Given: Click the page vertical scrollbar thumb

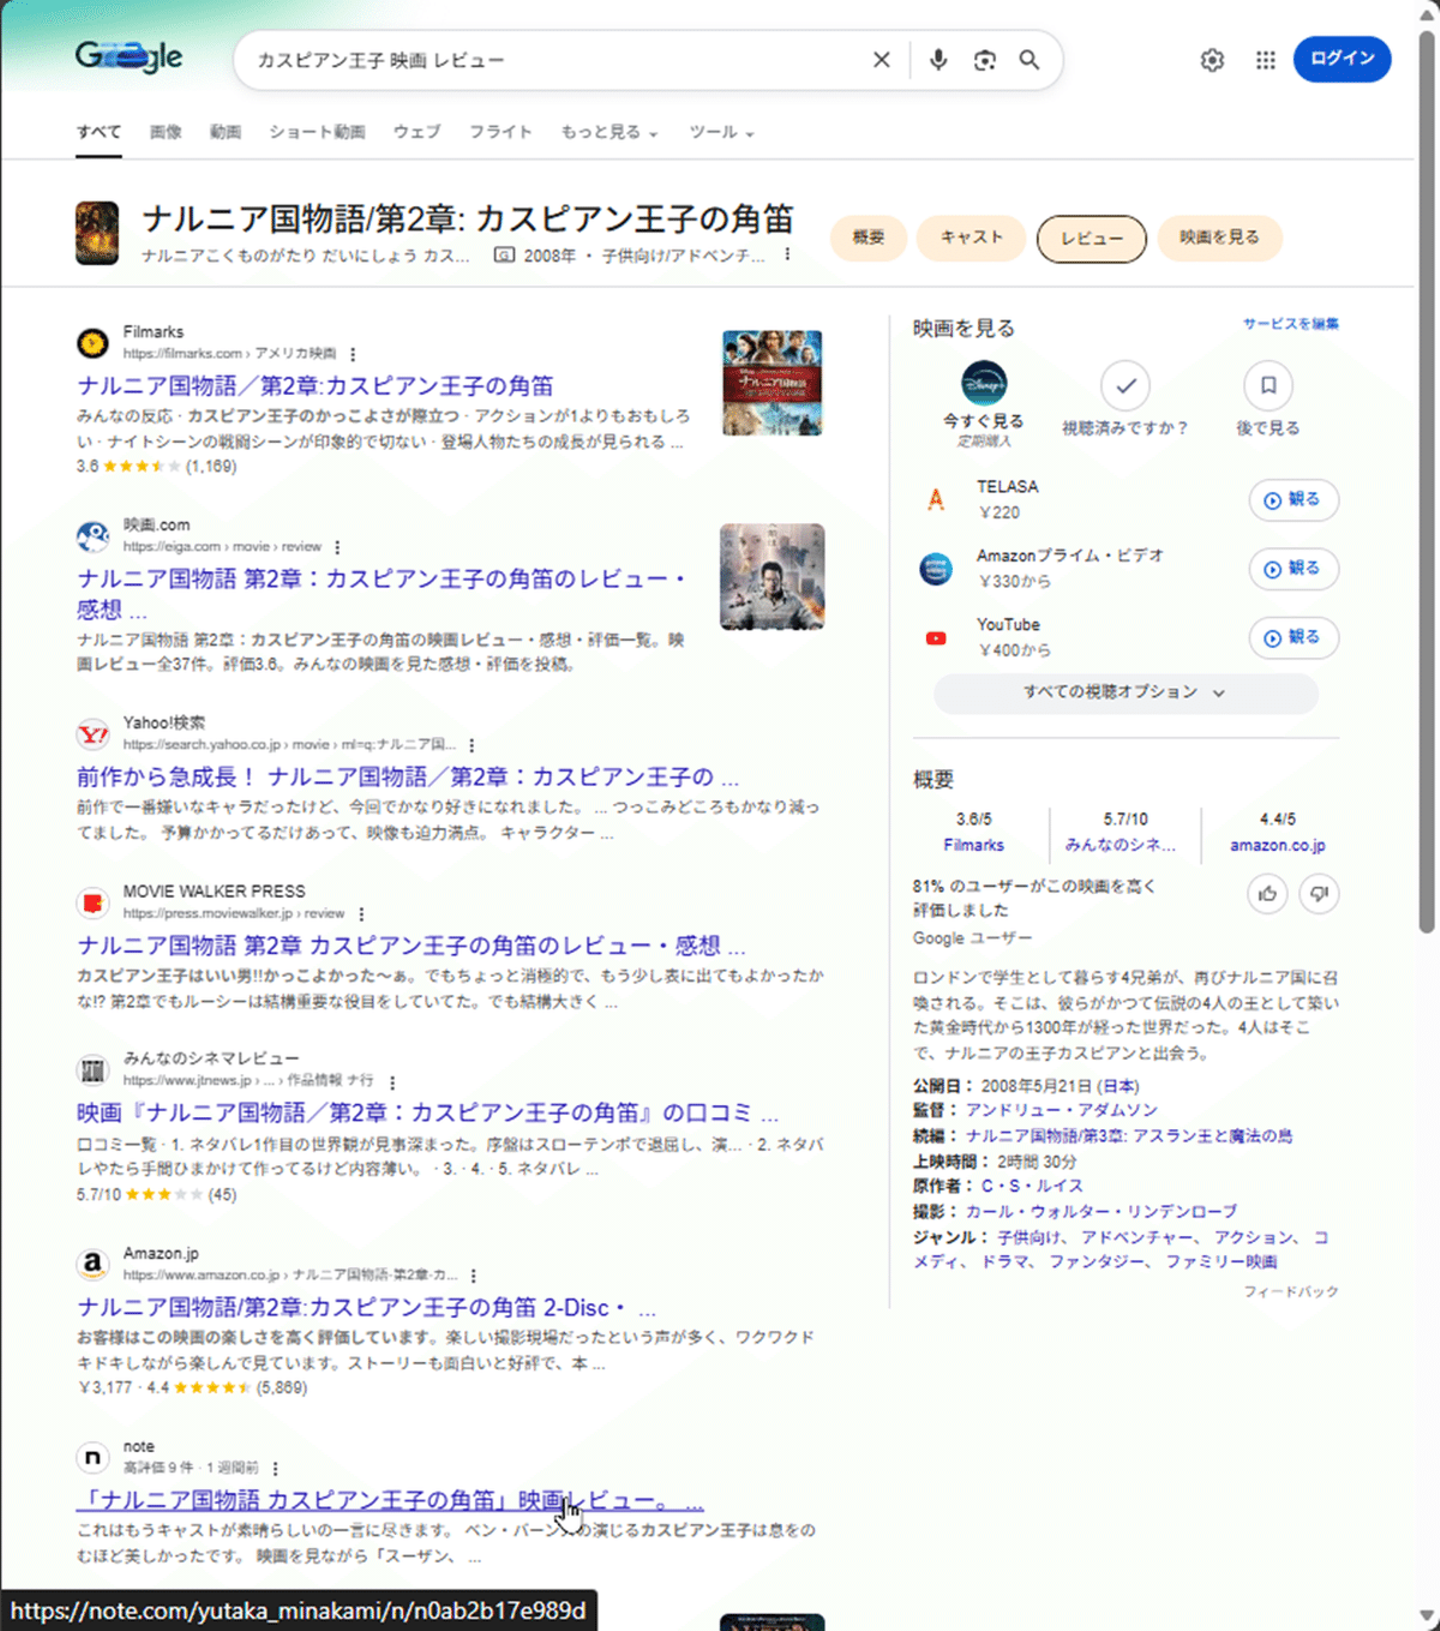Looking at the screenshot, I should coord(1427,480).
